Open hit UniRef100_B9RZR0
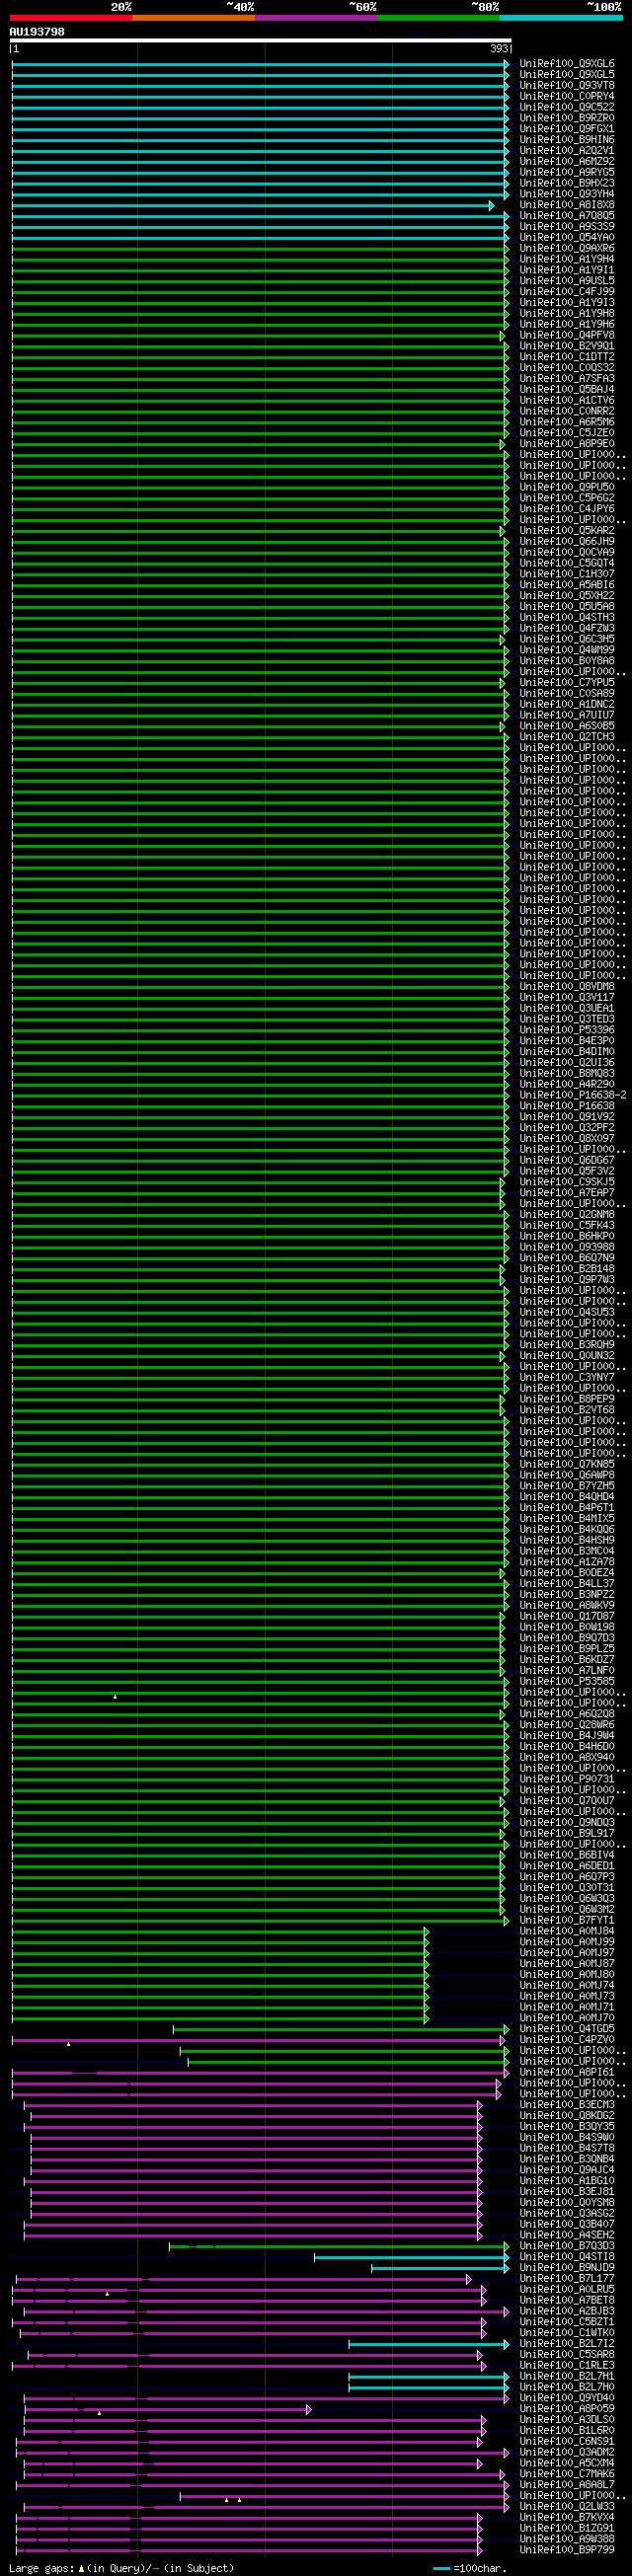The height and width of the screenshot is (2576, 632). (567, 118)
